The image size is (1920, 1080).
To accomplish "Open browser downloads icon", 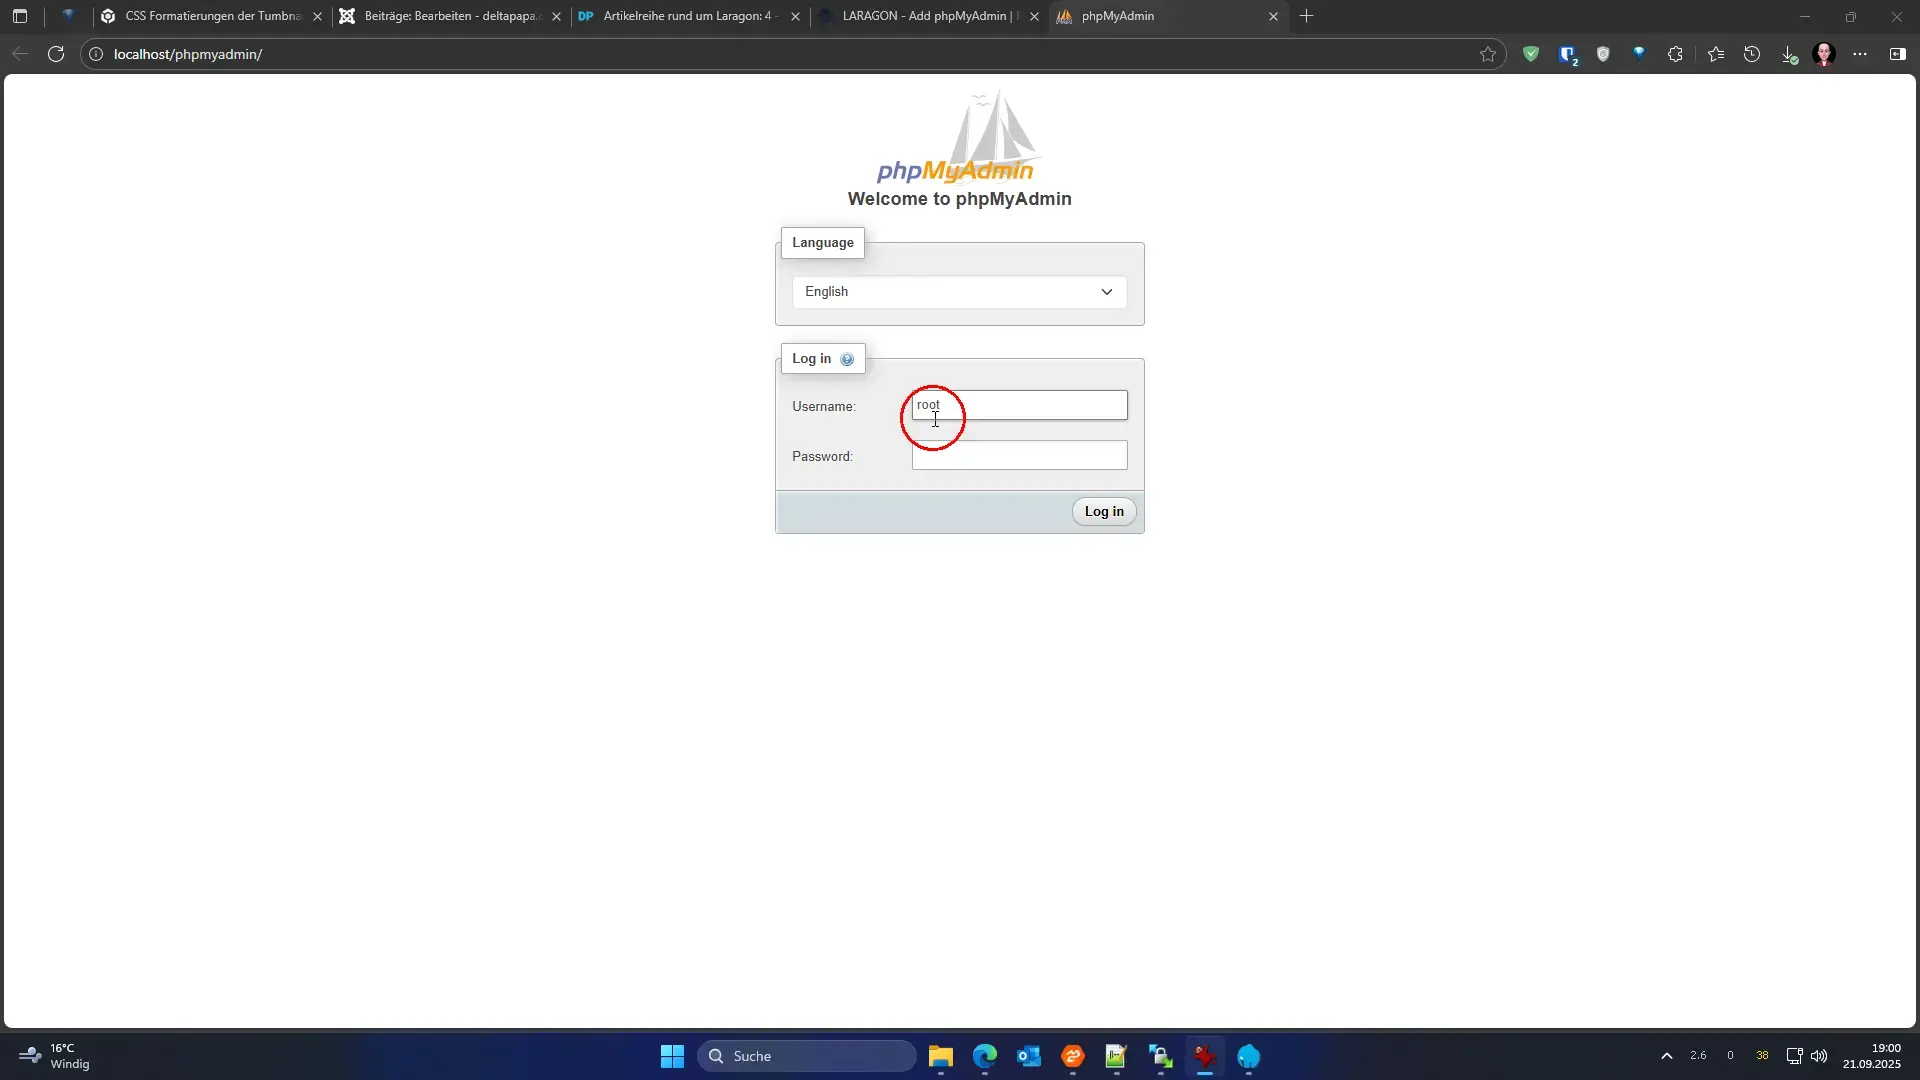I will 1789,54.
